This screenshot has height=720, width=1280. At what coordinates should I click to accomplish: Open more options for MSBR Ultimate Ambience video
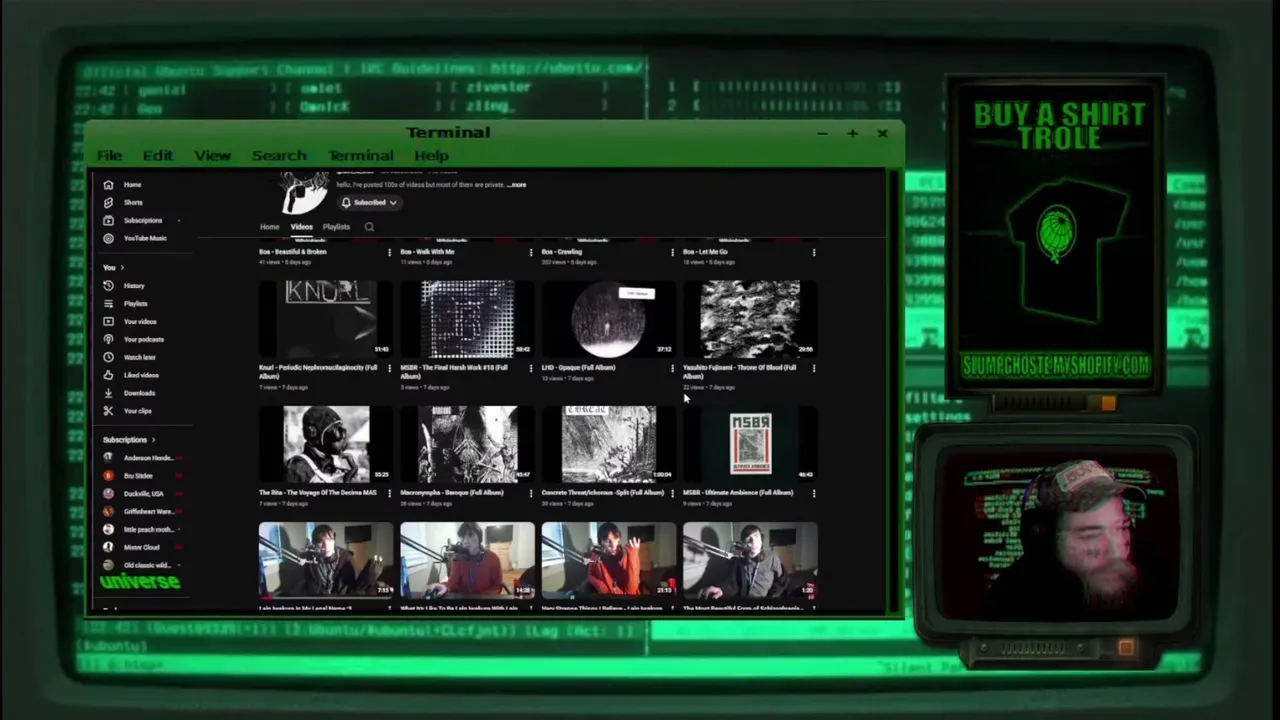(x=813, y=494)
